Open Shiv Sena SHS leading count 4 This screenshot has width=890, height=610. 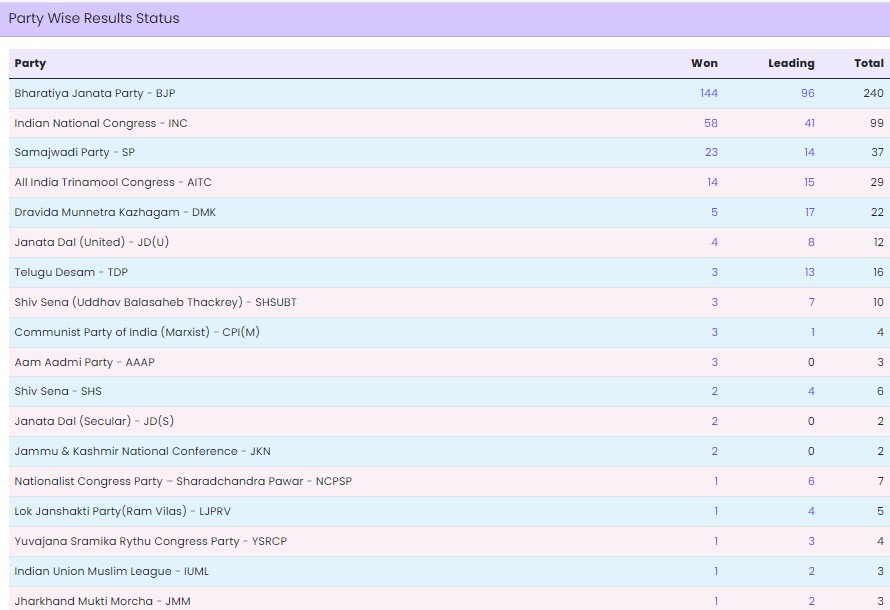tap(811, 391)
